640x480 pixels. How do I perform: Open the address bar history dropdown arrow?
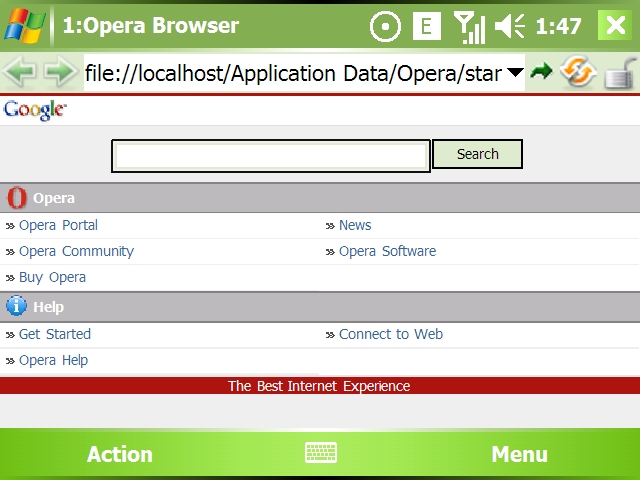point(515,73)
